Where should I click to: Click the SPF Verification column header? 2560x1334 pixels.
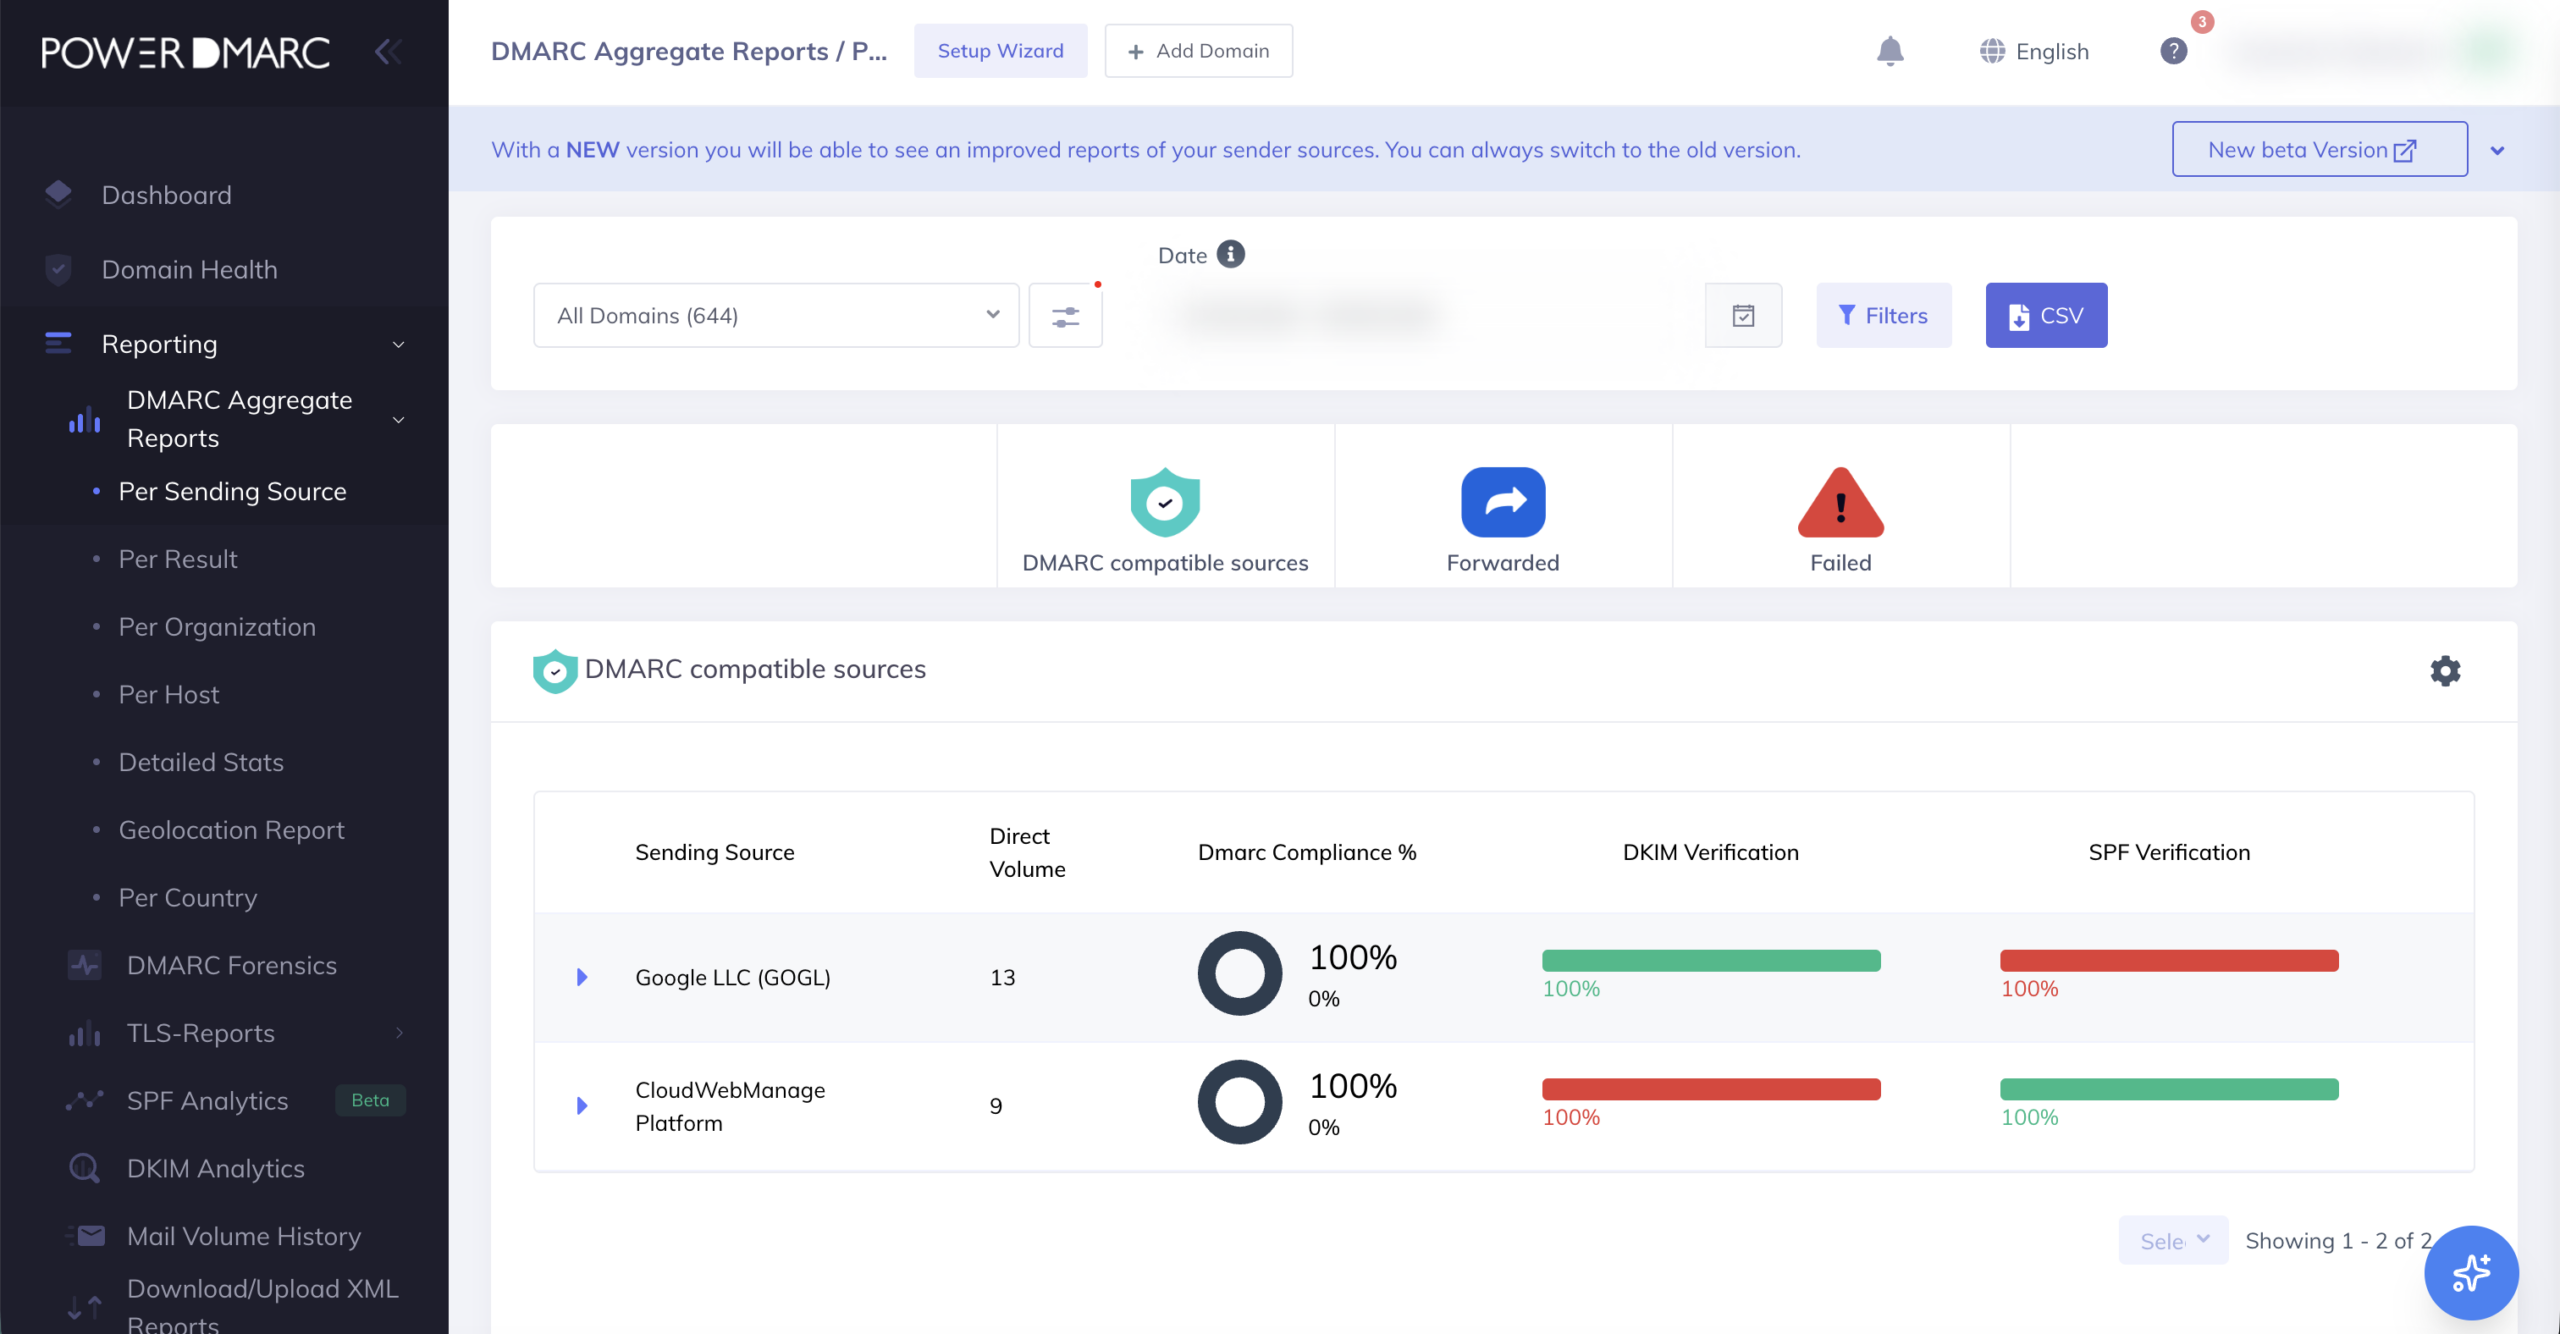[2169, 852]
